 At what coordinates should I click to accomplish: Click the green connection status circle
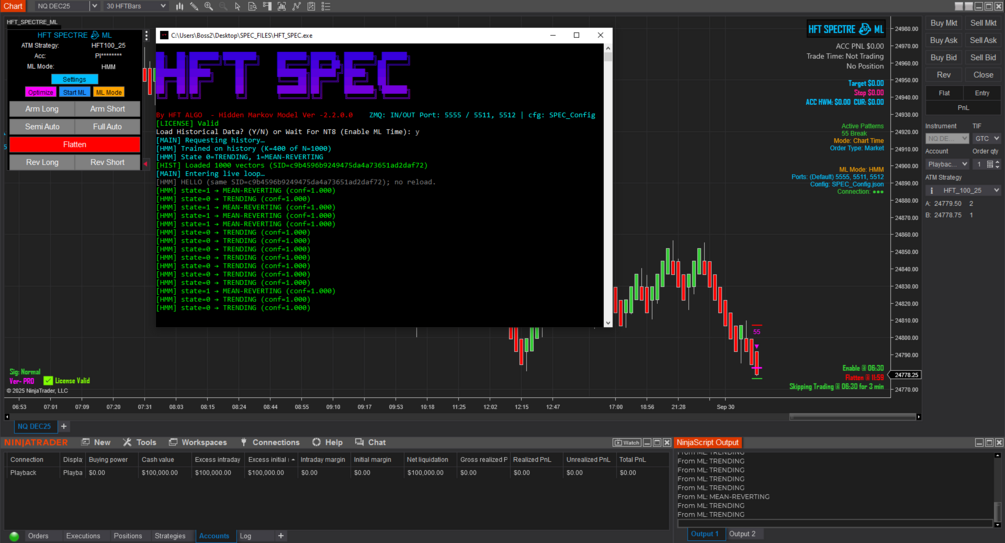(14, 536)
